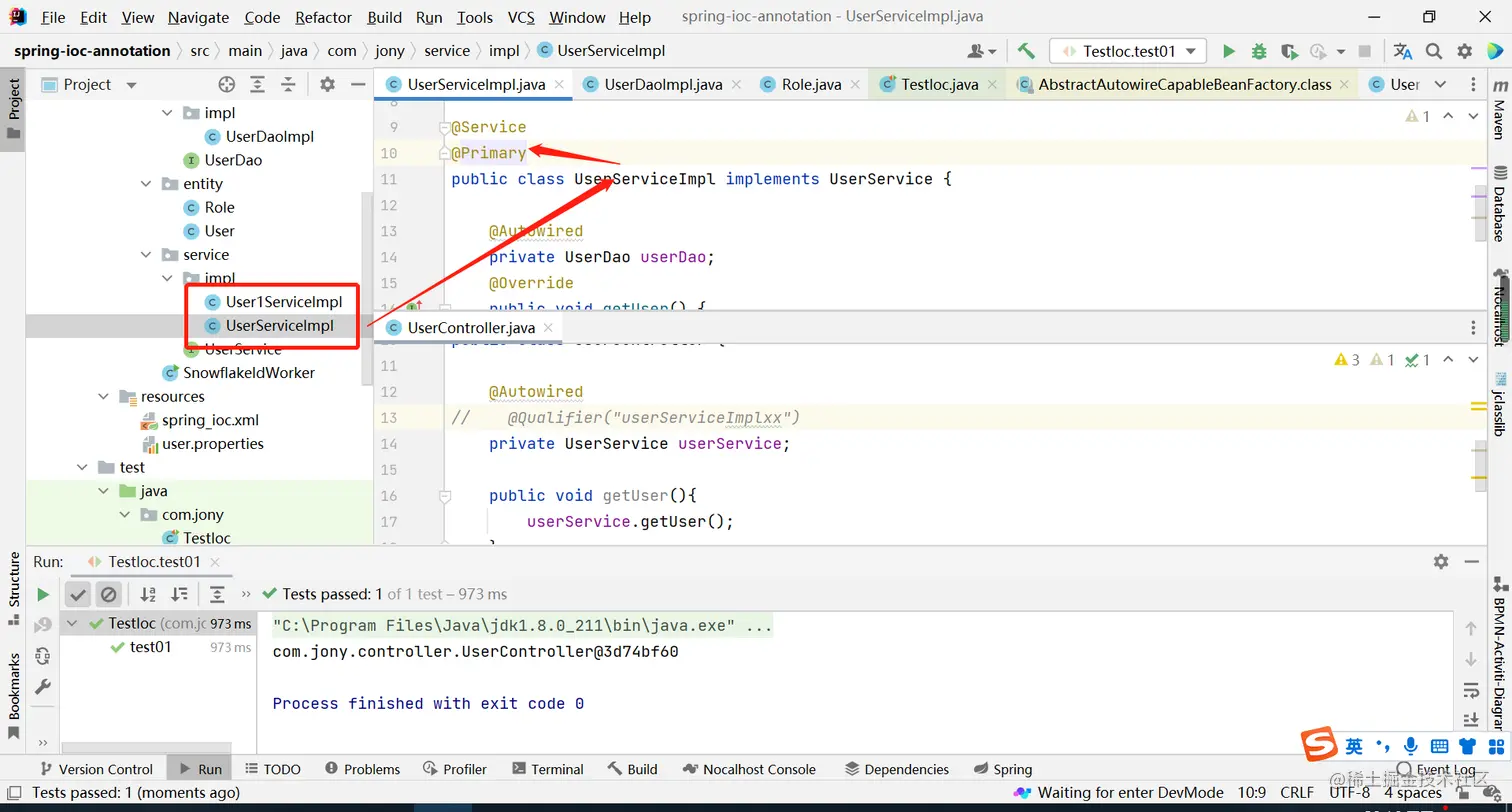
Task: Click Rerun Failed Tests icon
Action: (43, 626)
